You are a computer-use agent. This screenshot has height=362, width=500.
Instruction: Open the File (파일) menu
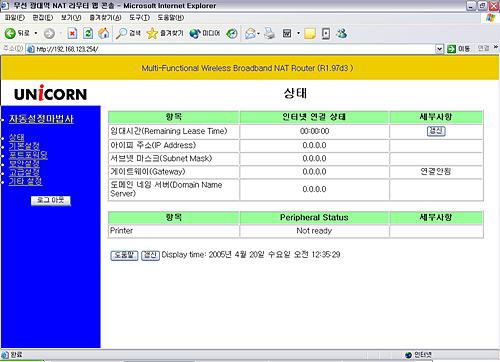tap(14, 17)
